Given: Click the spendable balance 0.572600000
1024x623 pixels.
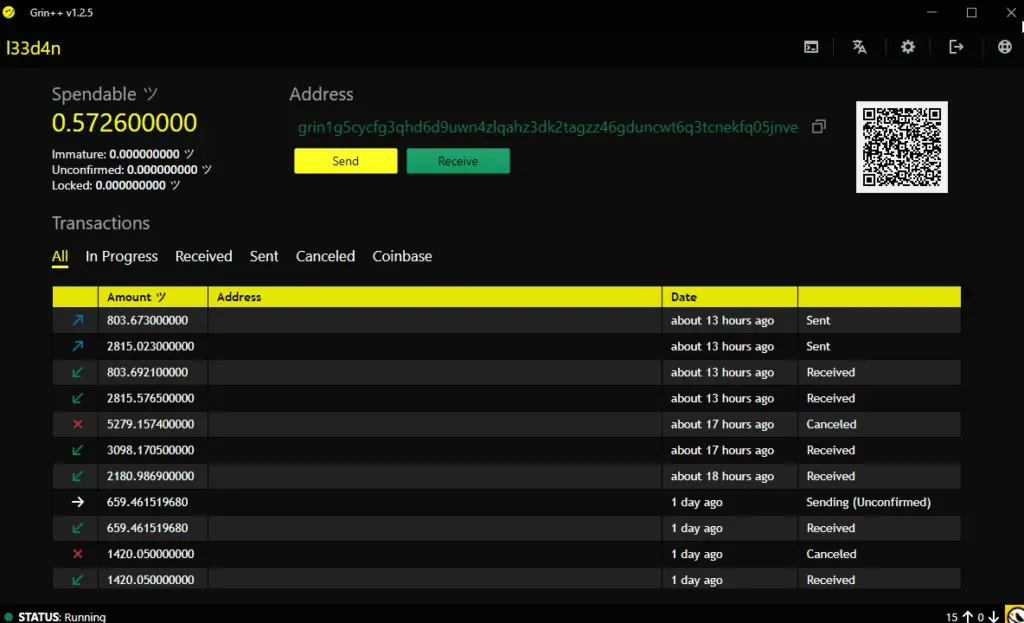Looking at the screenshot, I should [124, 123].
